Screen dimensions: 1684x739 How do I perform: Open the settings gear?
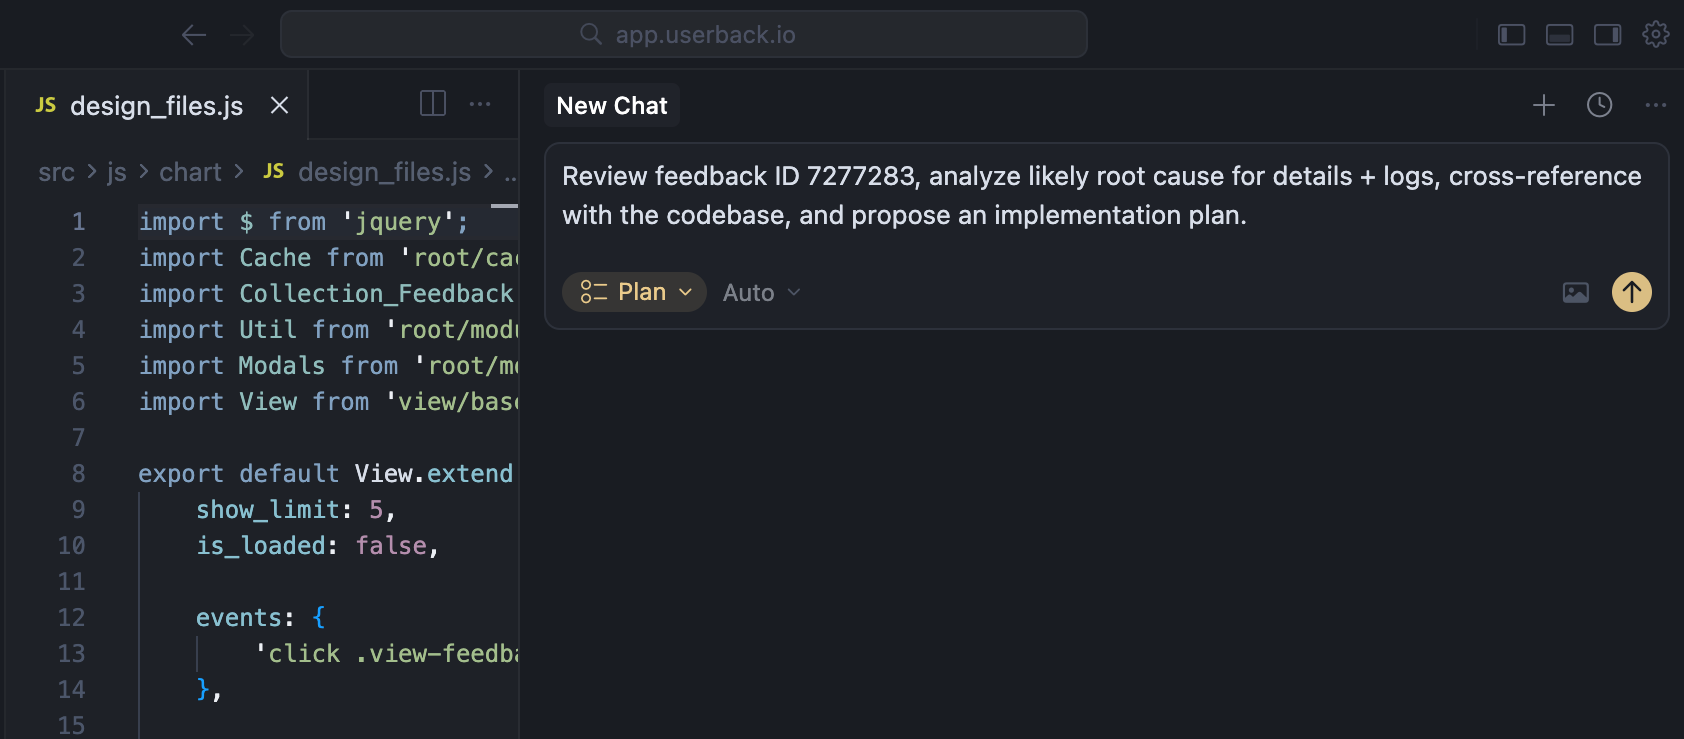coord(1656,33)
